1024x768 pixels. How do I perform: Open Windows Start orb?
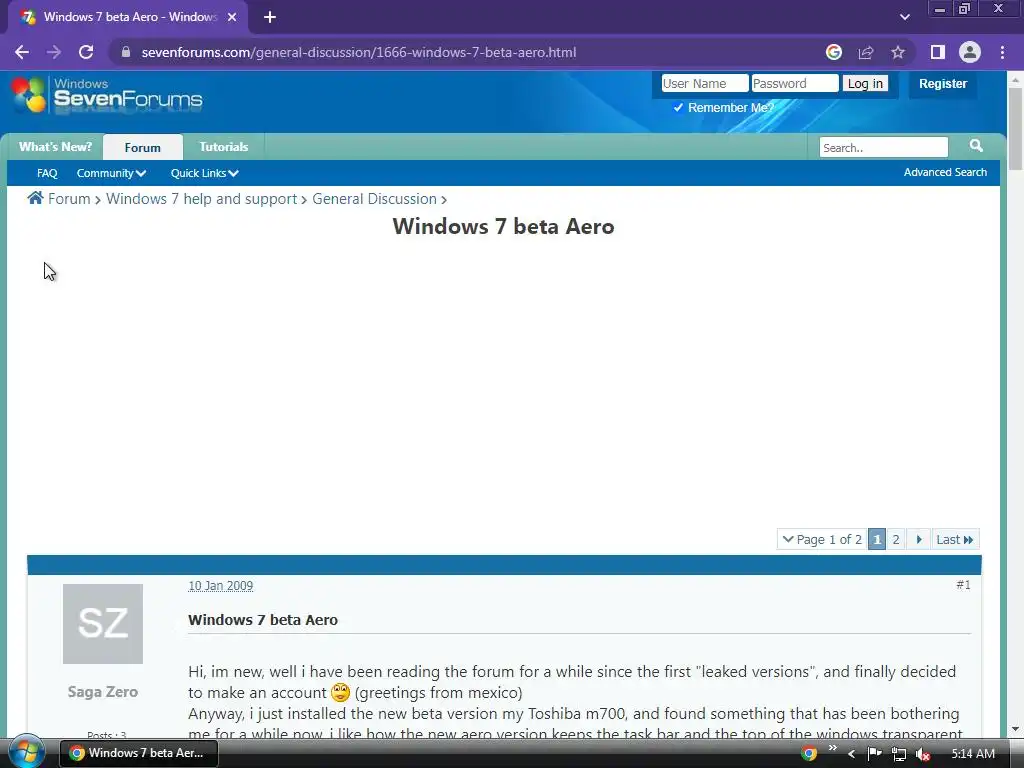tap(26, 752)
